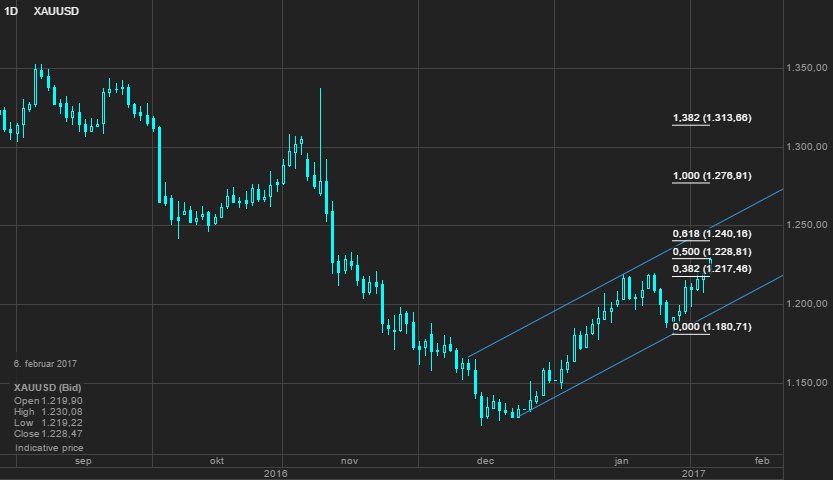Click the 1.350,00 price axis label
Viewport: 833px width, 480px height.
(806, 68)
